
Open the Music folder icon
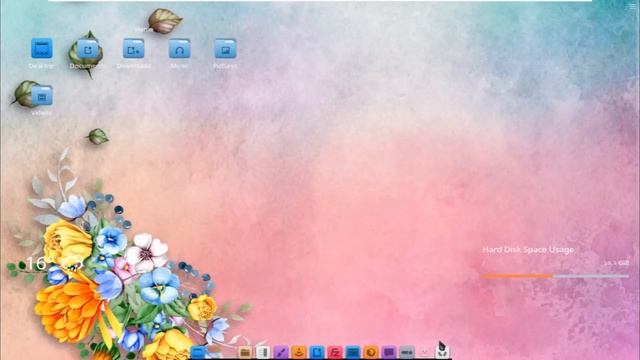pos(180,49)
